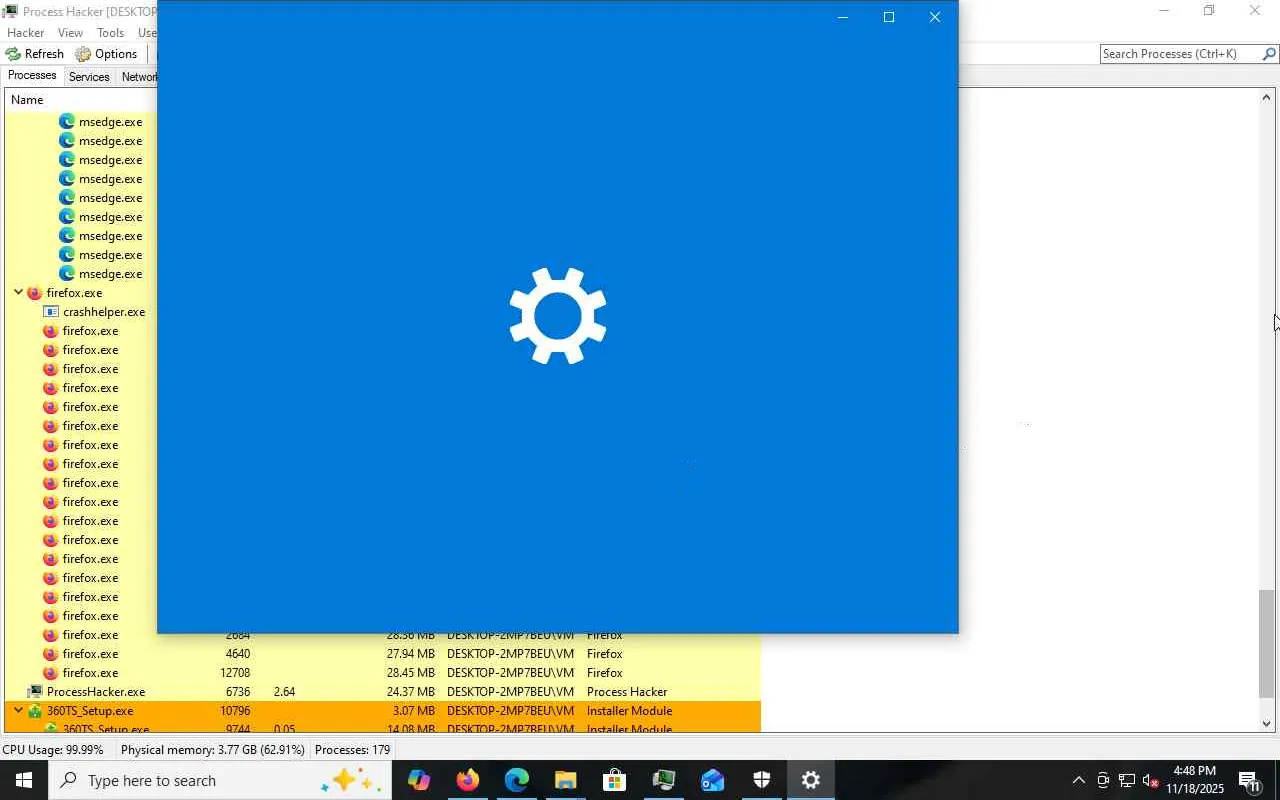Image resolution: width=1280 pixels, height=800 pixels.
Task: Click the icon of the firefox.exe parent process
Action: click(35, 293)
